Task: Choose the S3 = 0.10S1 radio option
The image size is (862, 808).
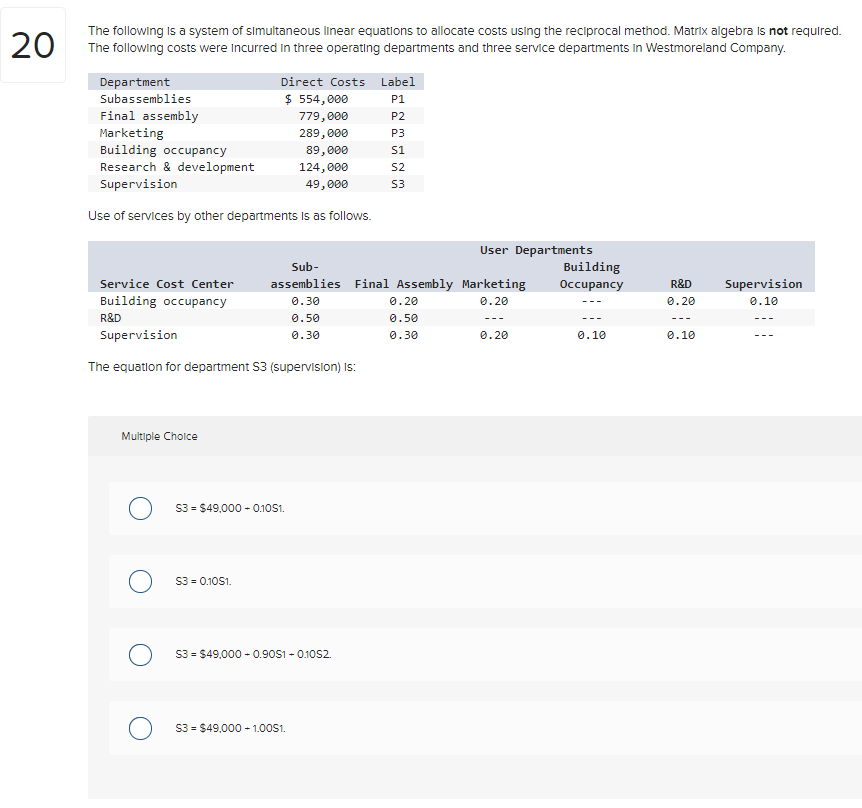Action: tap(140, 581)
